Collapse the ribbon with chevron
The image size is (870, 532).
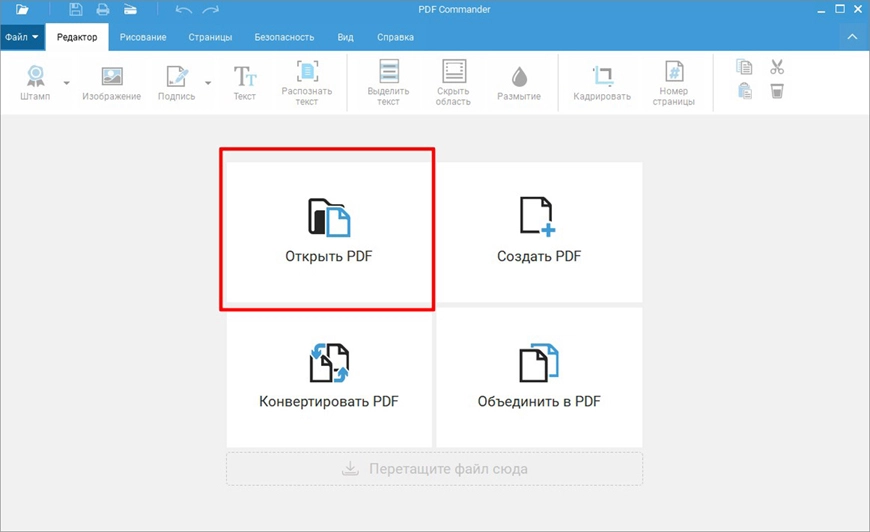pos(852,37)
